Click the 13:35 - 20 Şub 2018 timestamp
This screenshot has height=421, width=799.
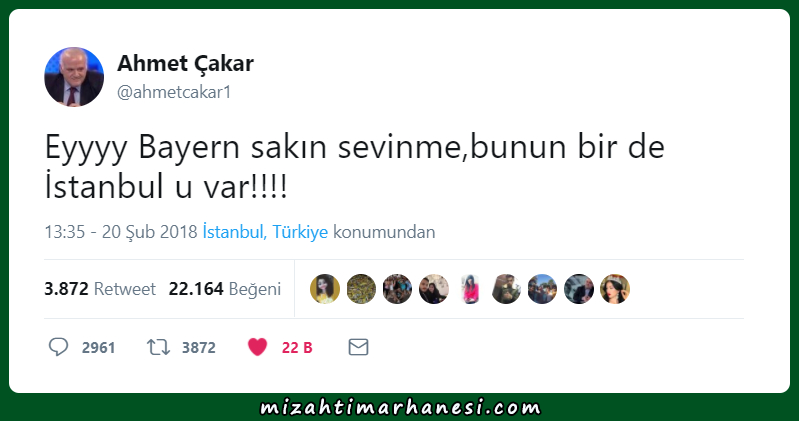pos(121,232)
